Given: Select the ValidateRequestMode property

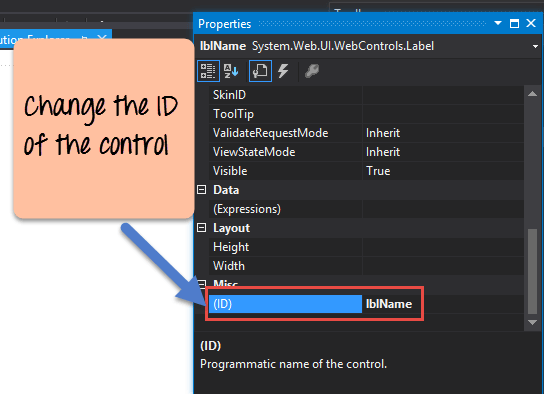Looking at the screenshot, I should point(286,133).
